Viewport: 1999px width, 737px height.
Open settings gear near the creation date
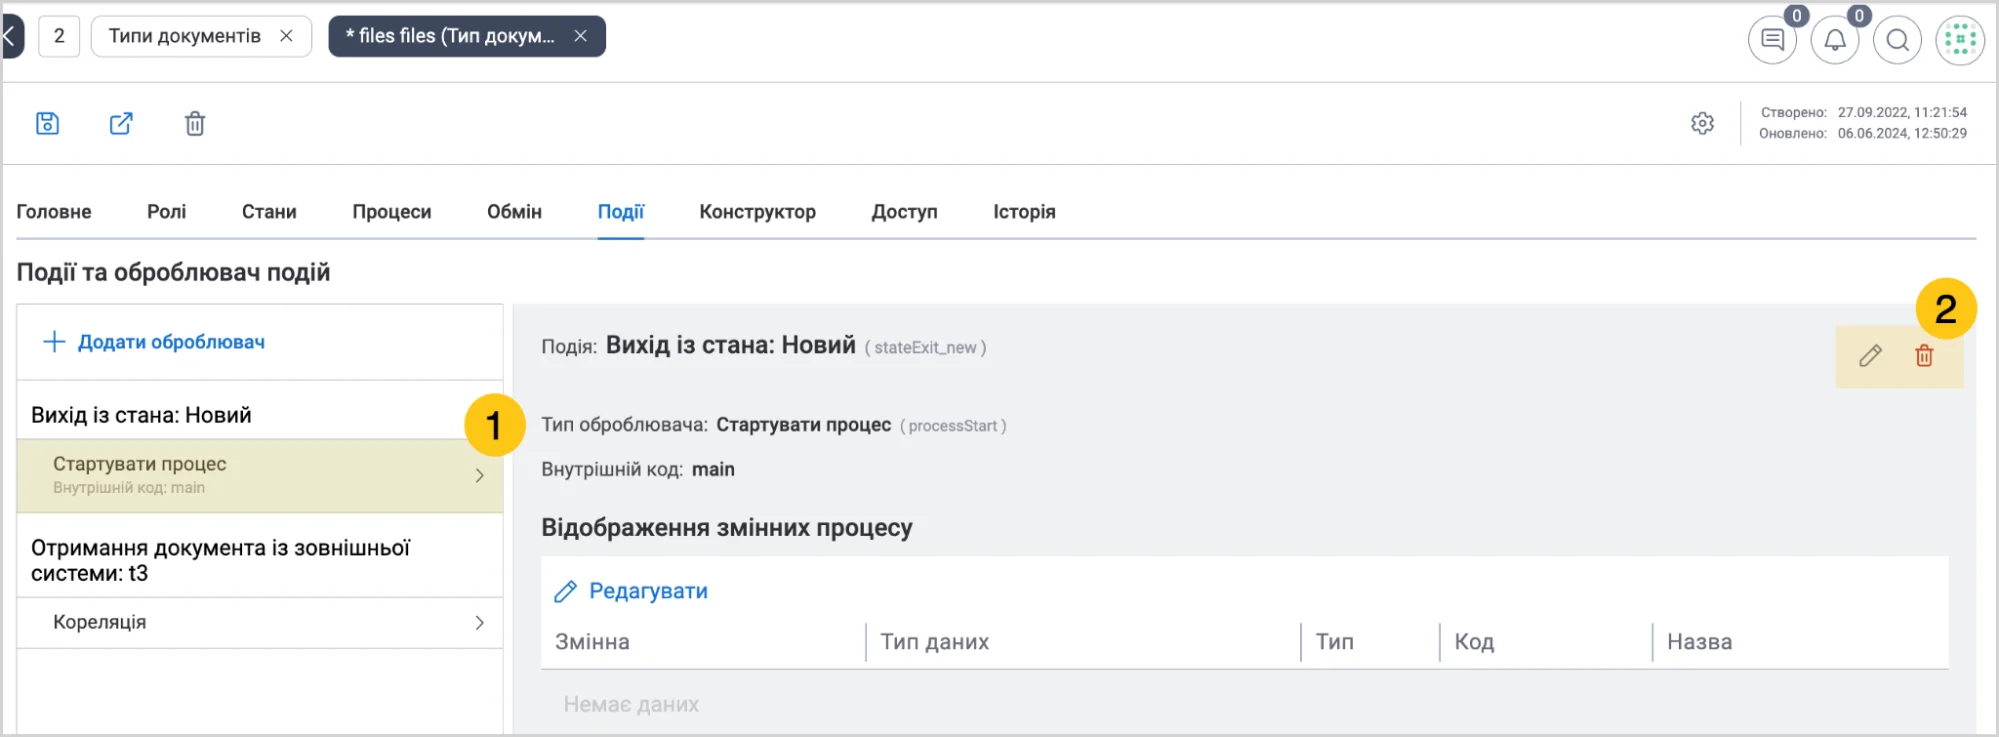tap(1702, 123)
